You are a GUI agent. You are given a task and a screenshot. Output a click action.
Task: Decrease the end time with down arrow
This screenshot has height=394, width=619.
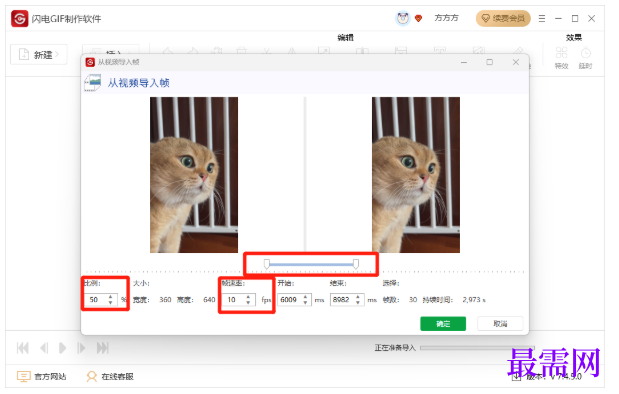tap(358, 303)
